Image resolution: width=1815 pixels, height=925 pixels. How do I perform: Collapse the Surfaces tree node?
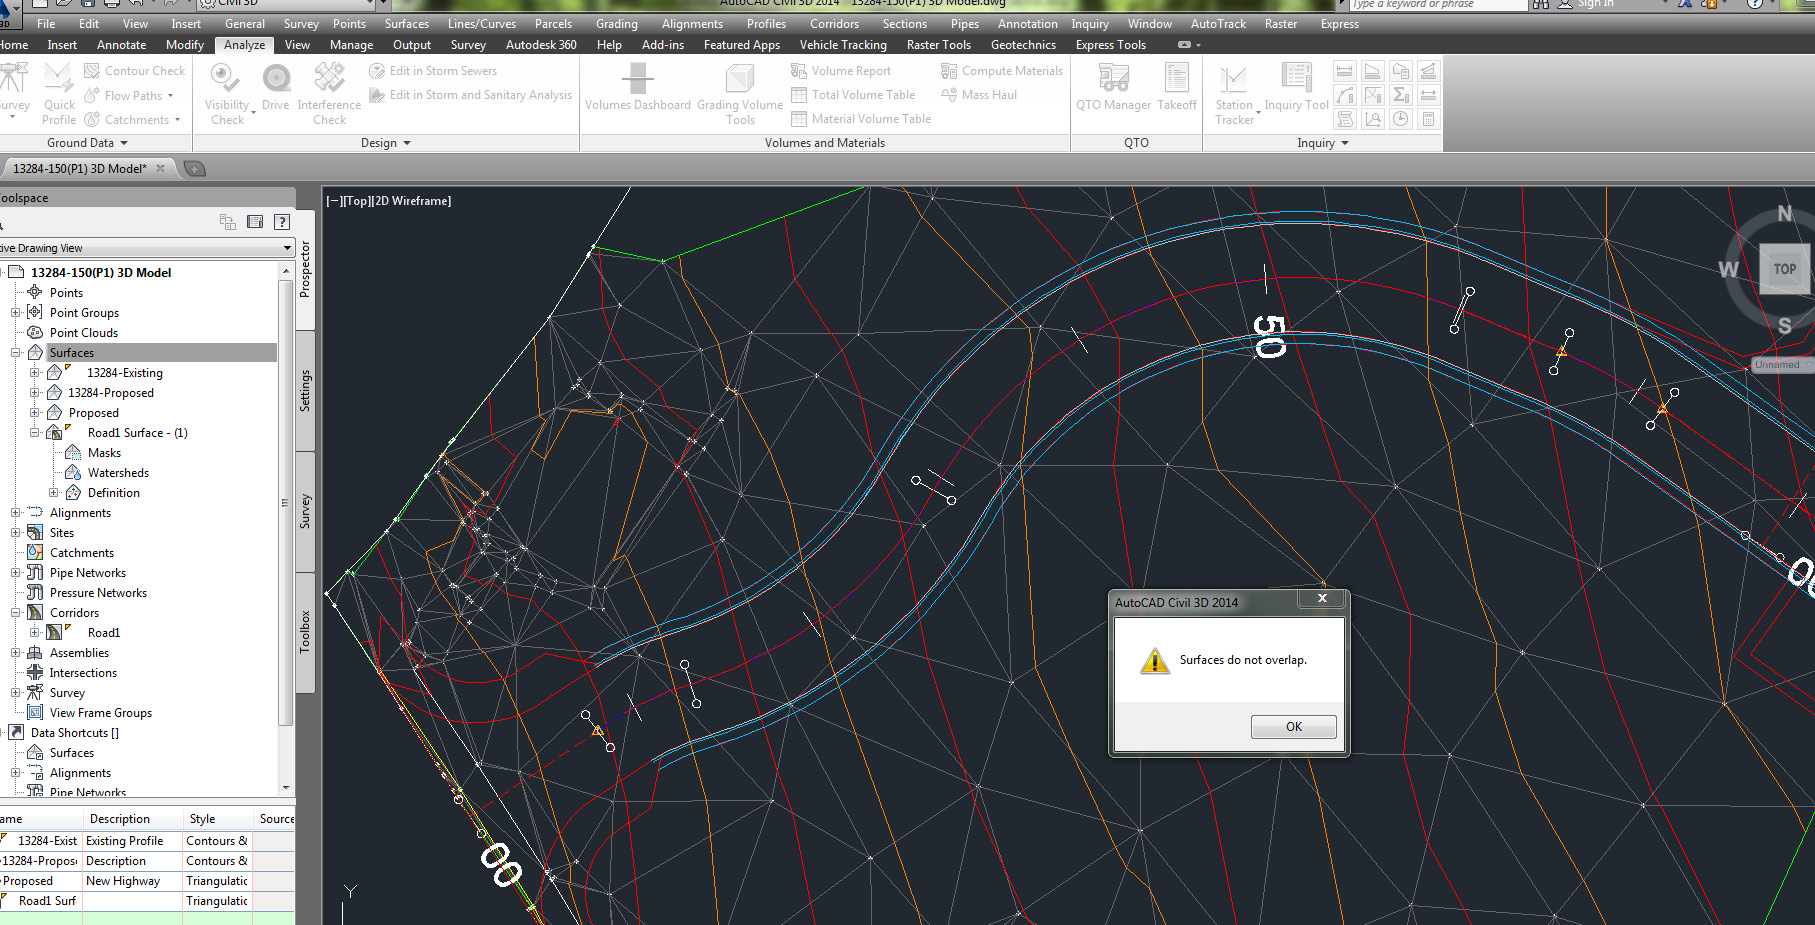(x=15, y=353)
